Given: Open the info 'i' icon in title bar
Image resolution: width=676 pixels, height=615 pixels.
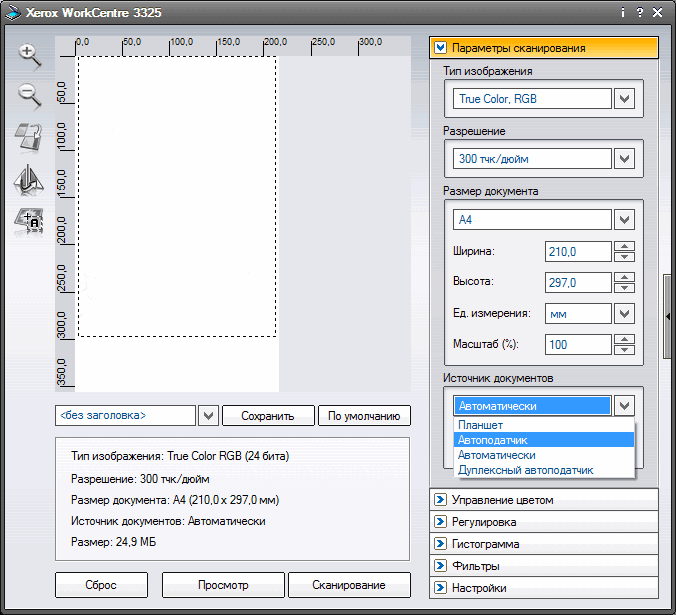Looking at the screenshot, I should click(623, 12).
